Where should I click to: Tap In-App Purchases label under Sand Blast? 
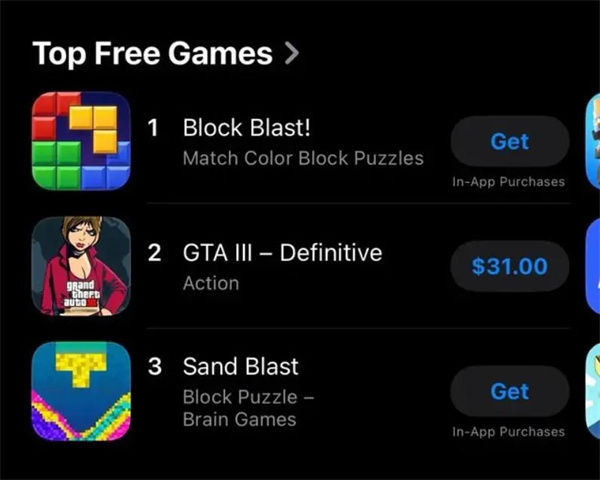[509, 432]
